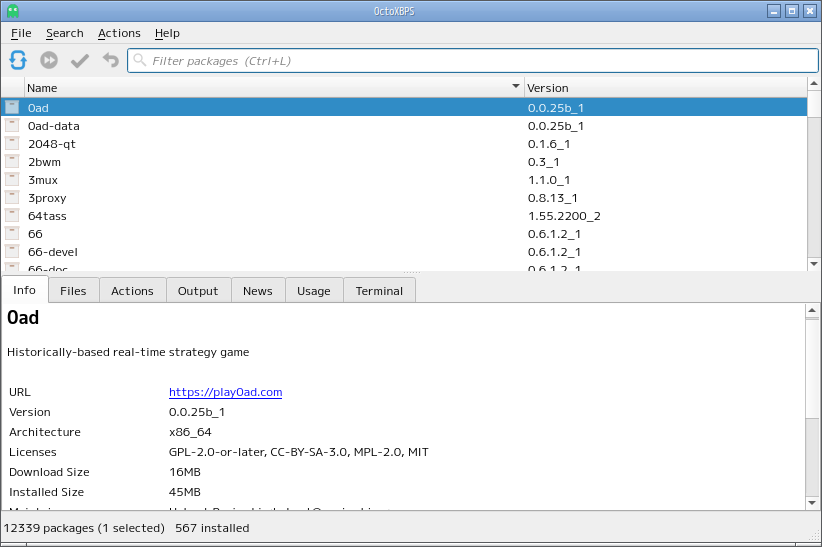The image size is (822, 547).
Task: Focus the Filter packages search field
Action: (472, 61)
